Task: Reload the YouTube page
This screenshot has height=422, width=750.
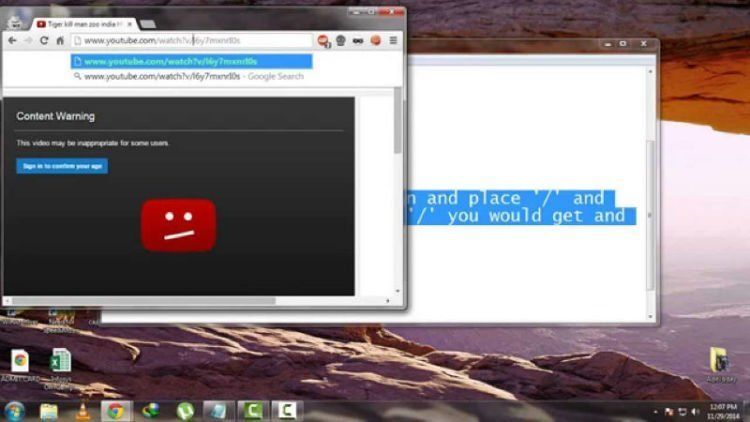Action: 44,41
